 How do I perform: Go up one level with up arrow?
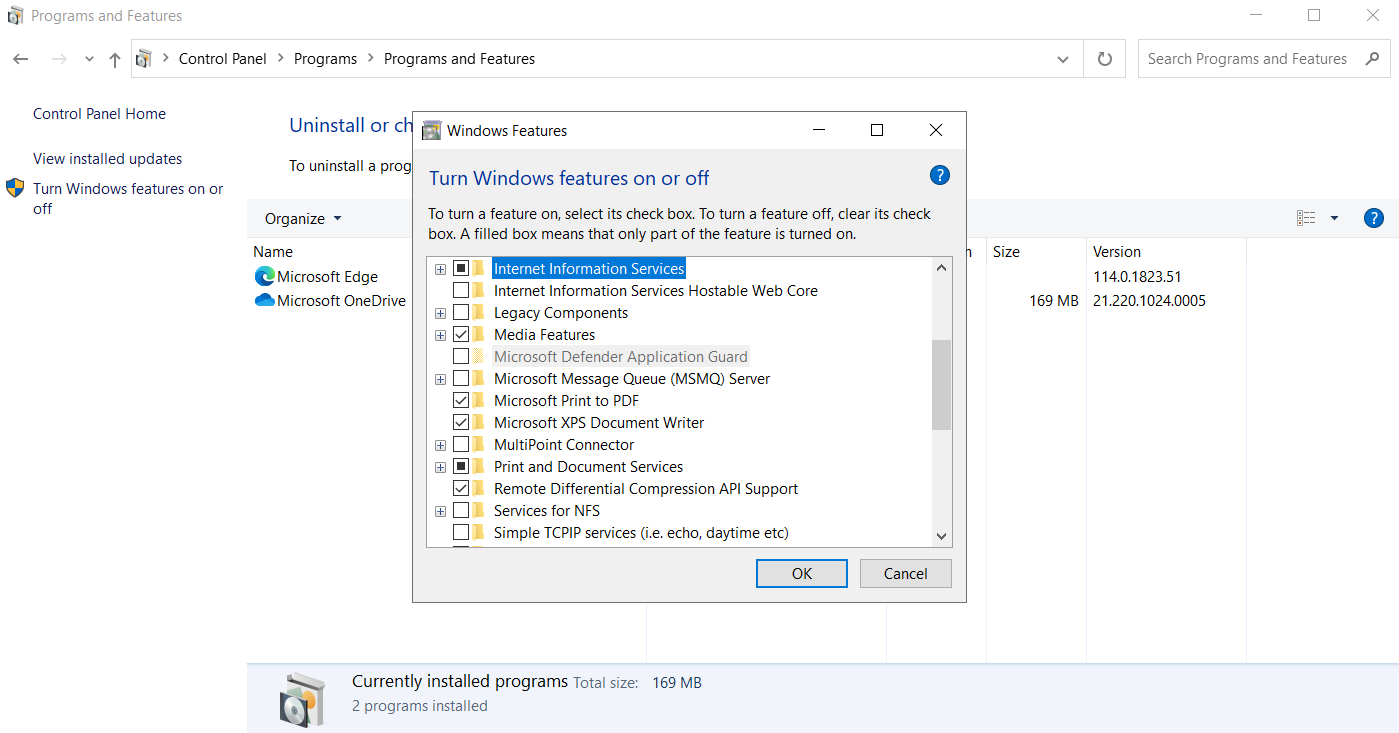[x=115, y=59]
